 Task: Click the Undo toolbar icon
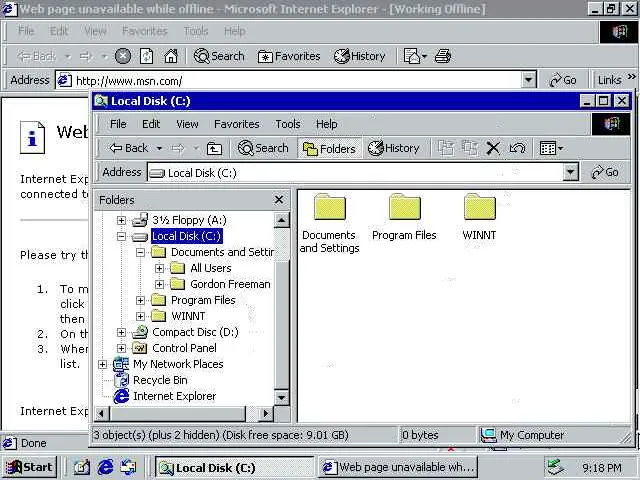coord(517,148)
